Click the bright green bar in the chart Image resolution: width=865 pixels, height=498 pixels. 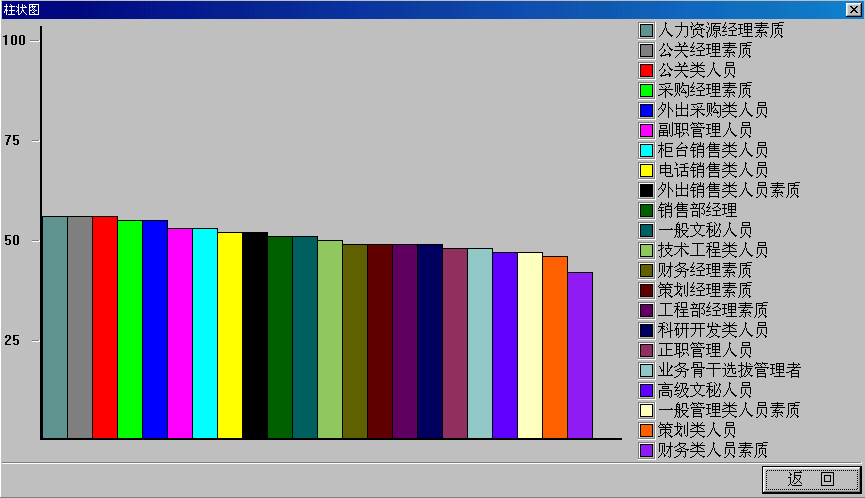[x=130, y=330]
